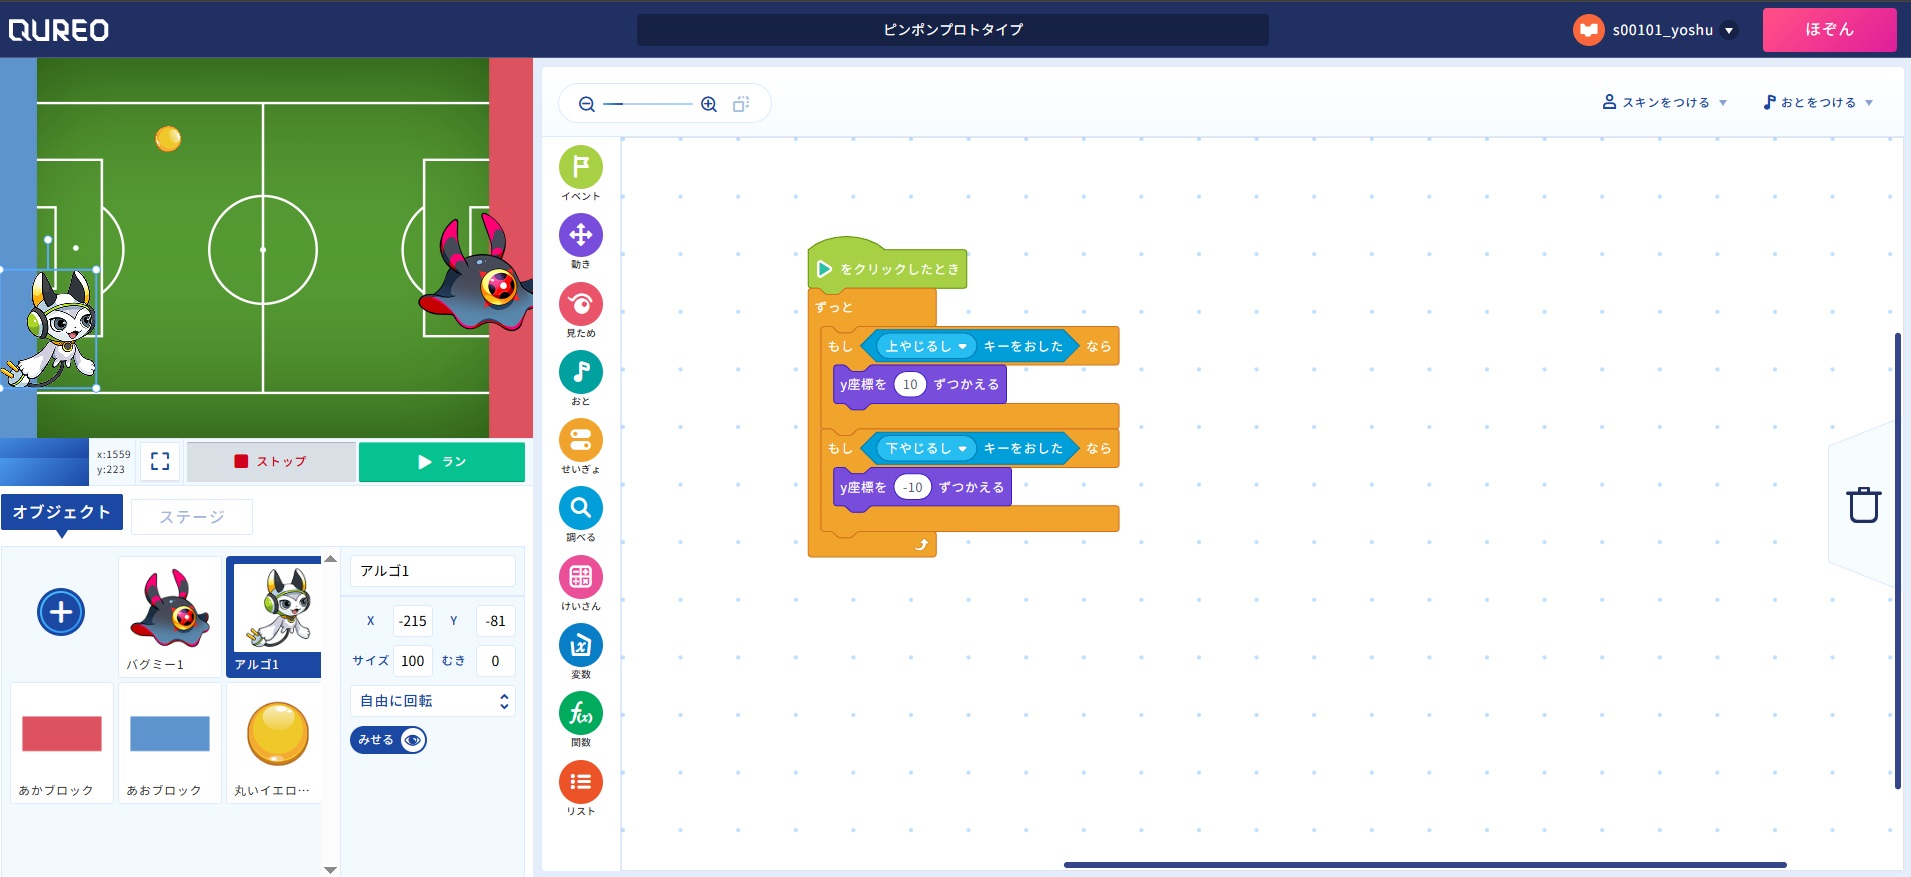Open the けいさん (Operators) block category

pos(580,577)
